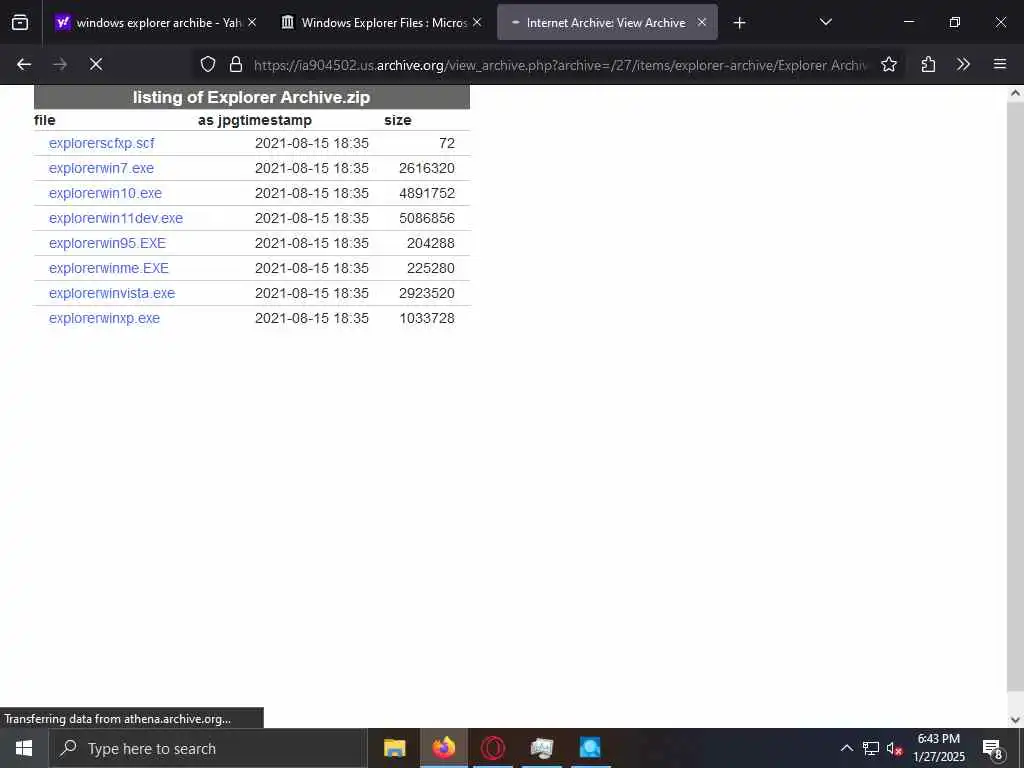Viewport: 1024px width, 768px height.
Task: Select size value 1033728
Action: pyautogui.click(x=426, y=318)
